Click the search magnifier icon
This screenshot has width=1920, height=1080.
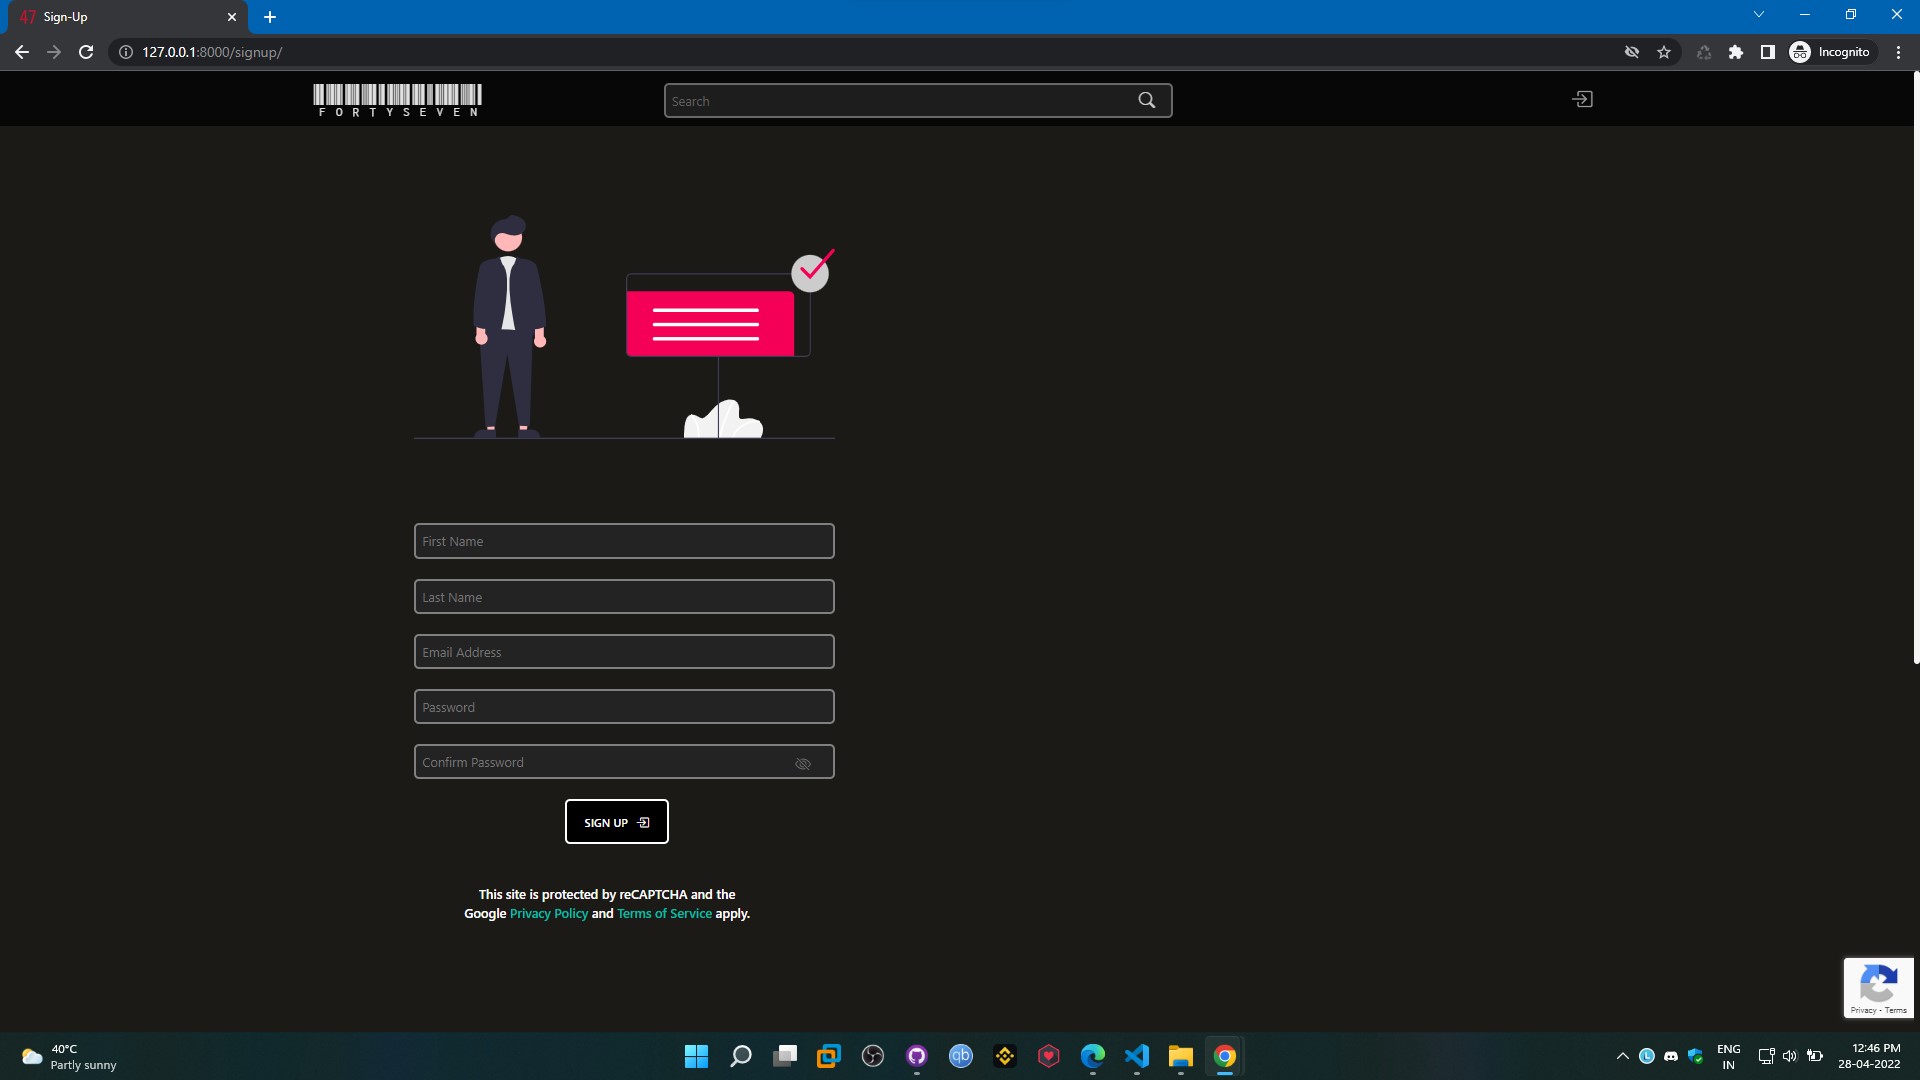point(1146,100)
